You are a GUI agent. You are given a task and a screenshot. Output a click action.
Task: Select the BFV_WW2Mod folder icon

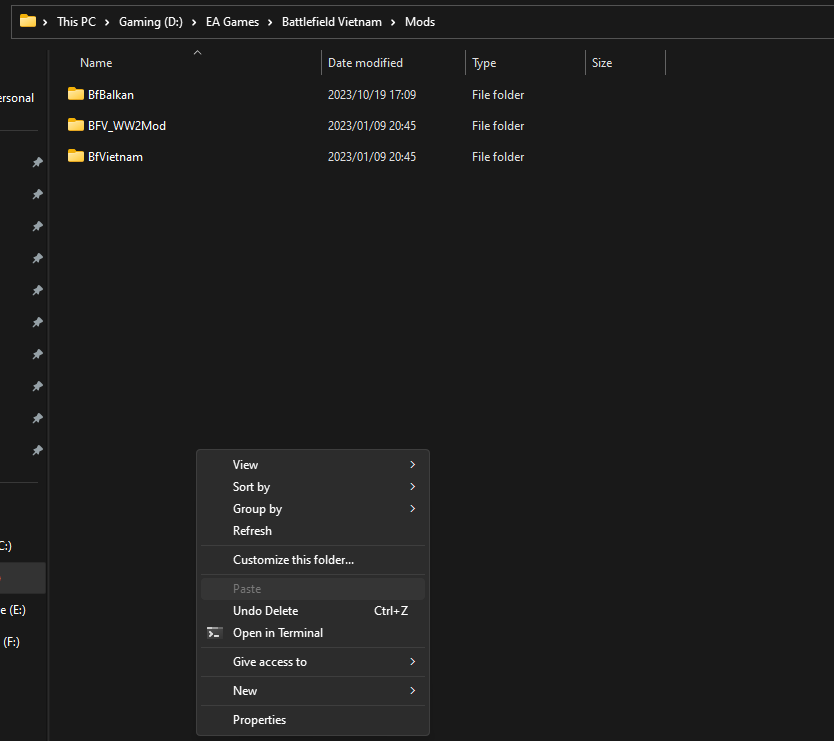[x=76, y=125]
